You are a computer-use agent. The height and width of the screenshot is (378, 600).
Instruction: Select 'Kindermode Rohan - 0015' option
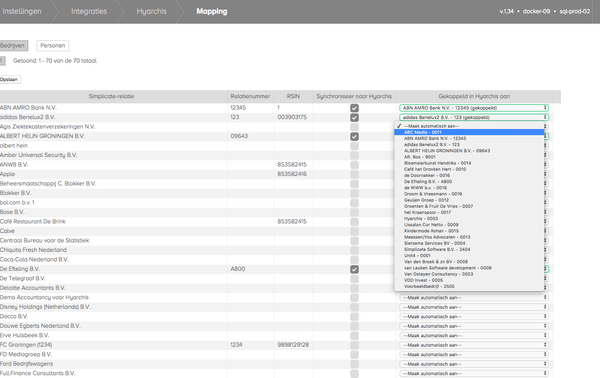click(469, 231)
